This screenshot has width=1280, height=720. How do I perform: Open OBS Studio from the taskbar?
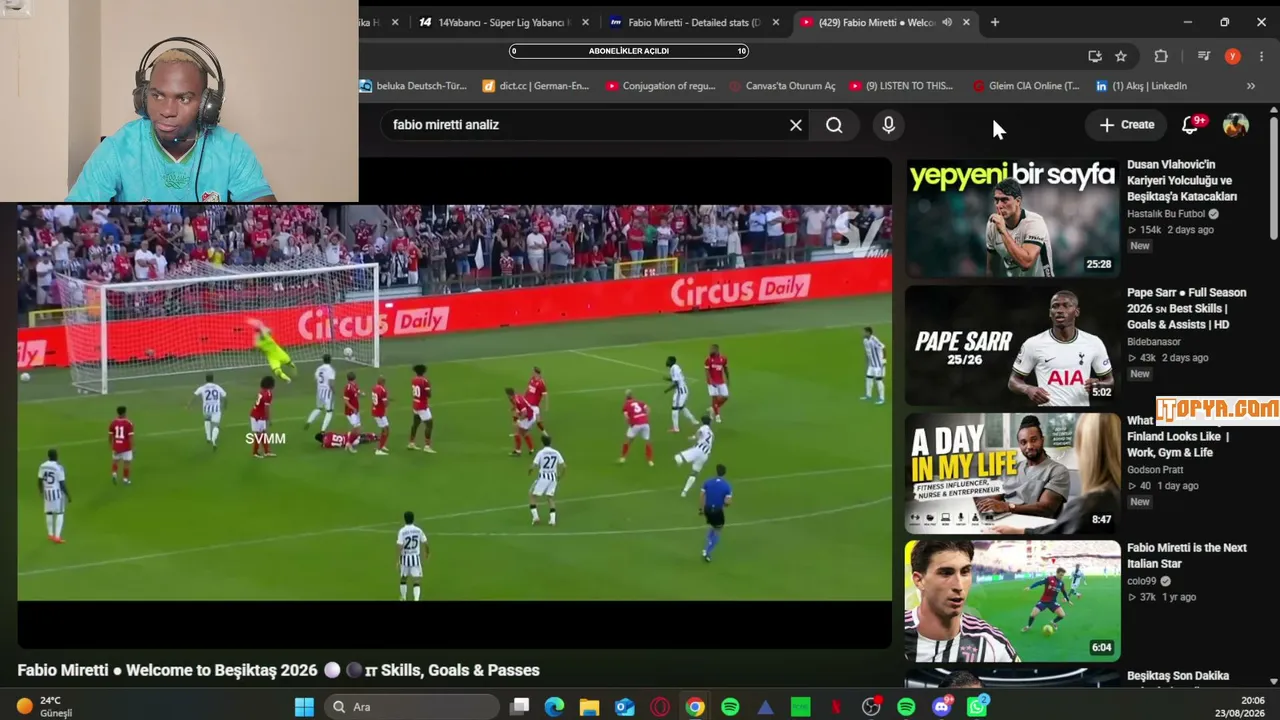click(x=871, y=707)
